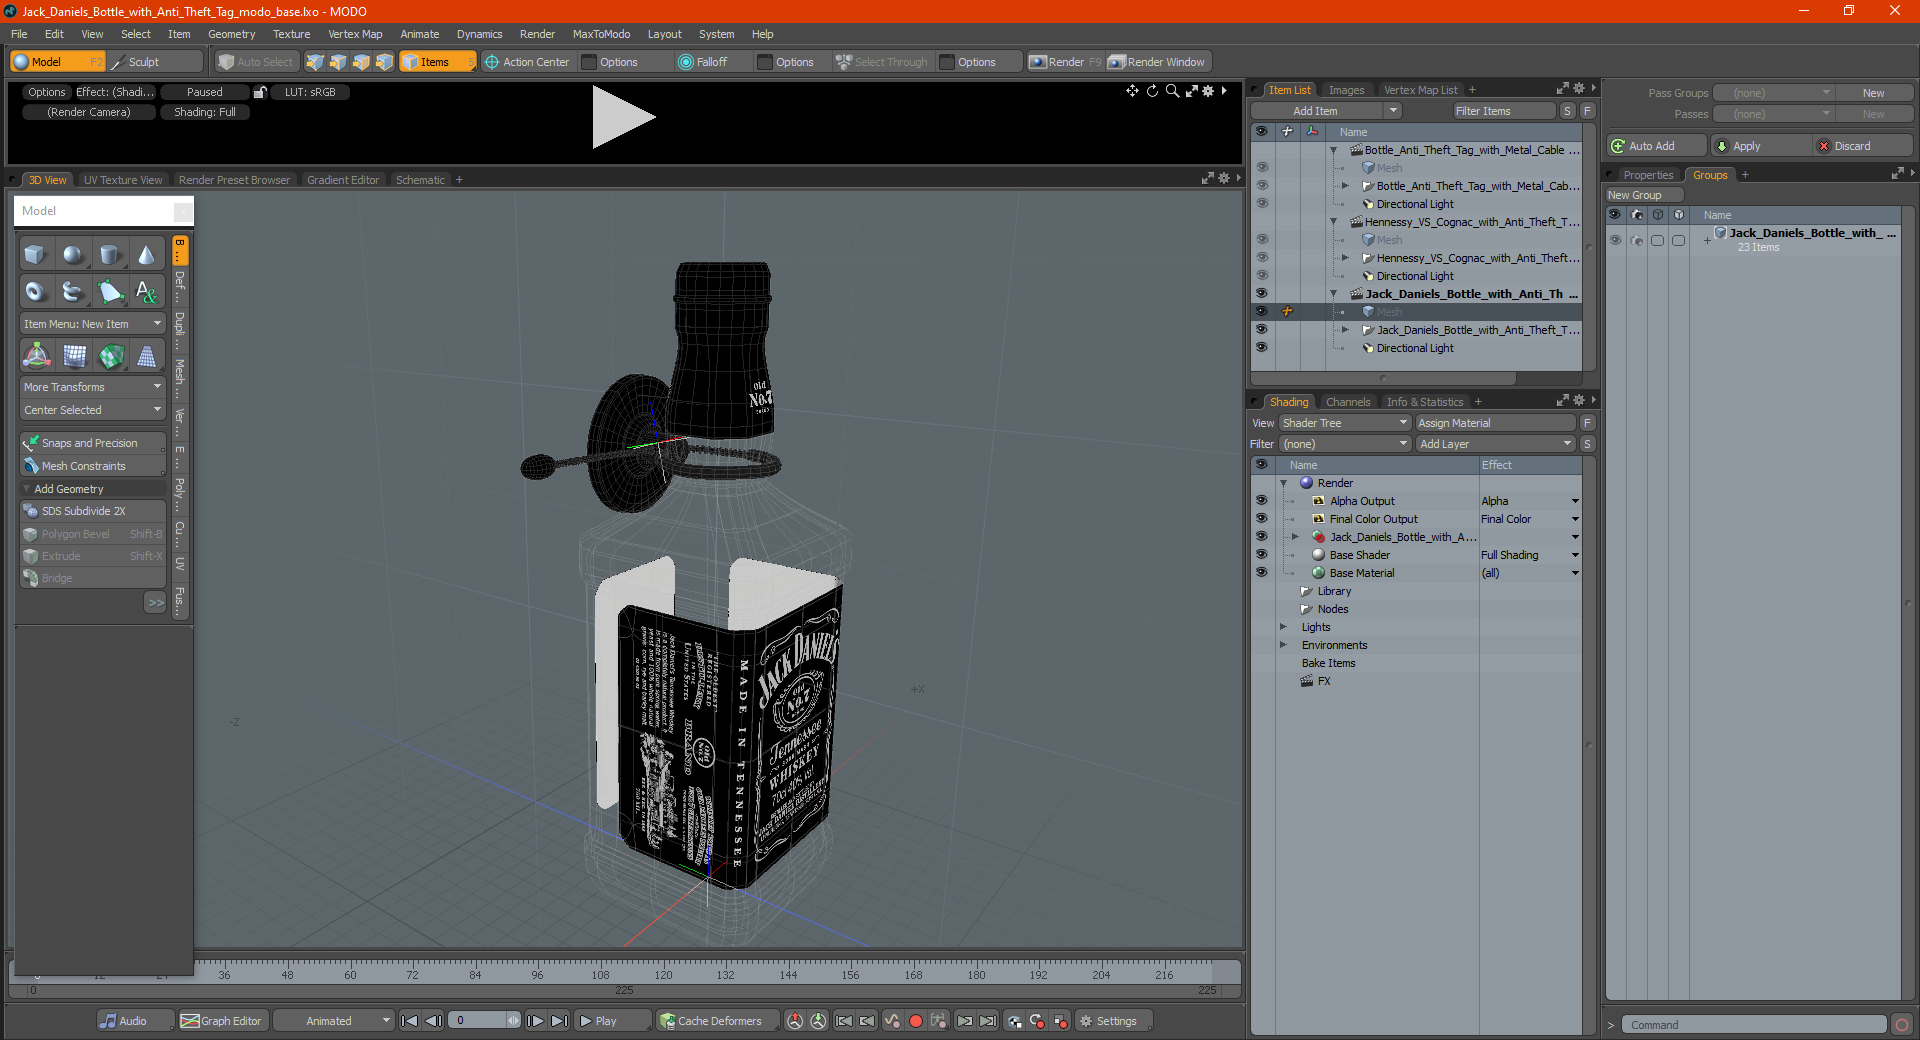This screenshot has width=1920, height=1040.
Task: Click the Auto Add button
Action: tap(1657, 146)
